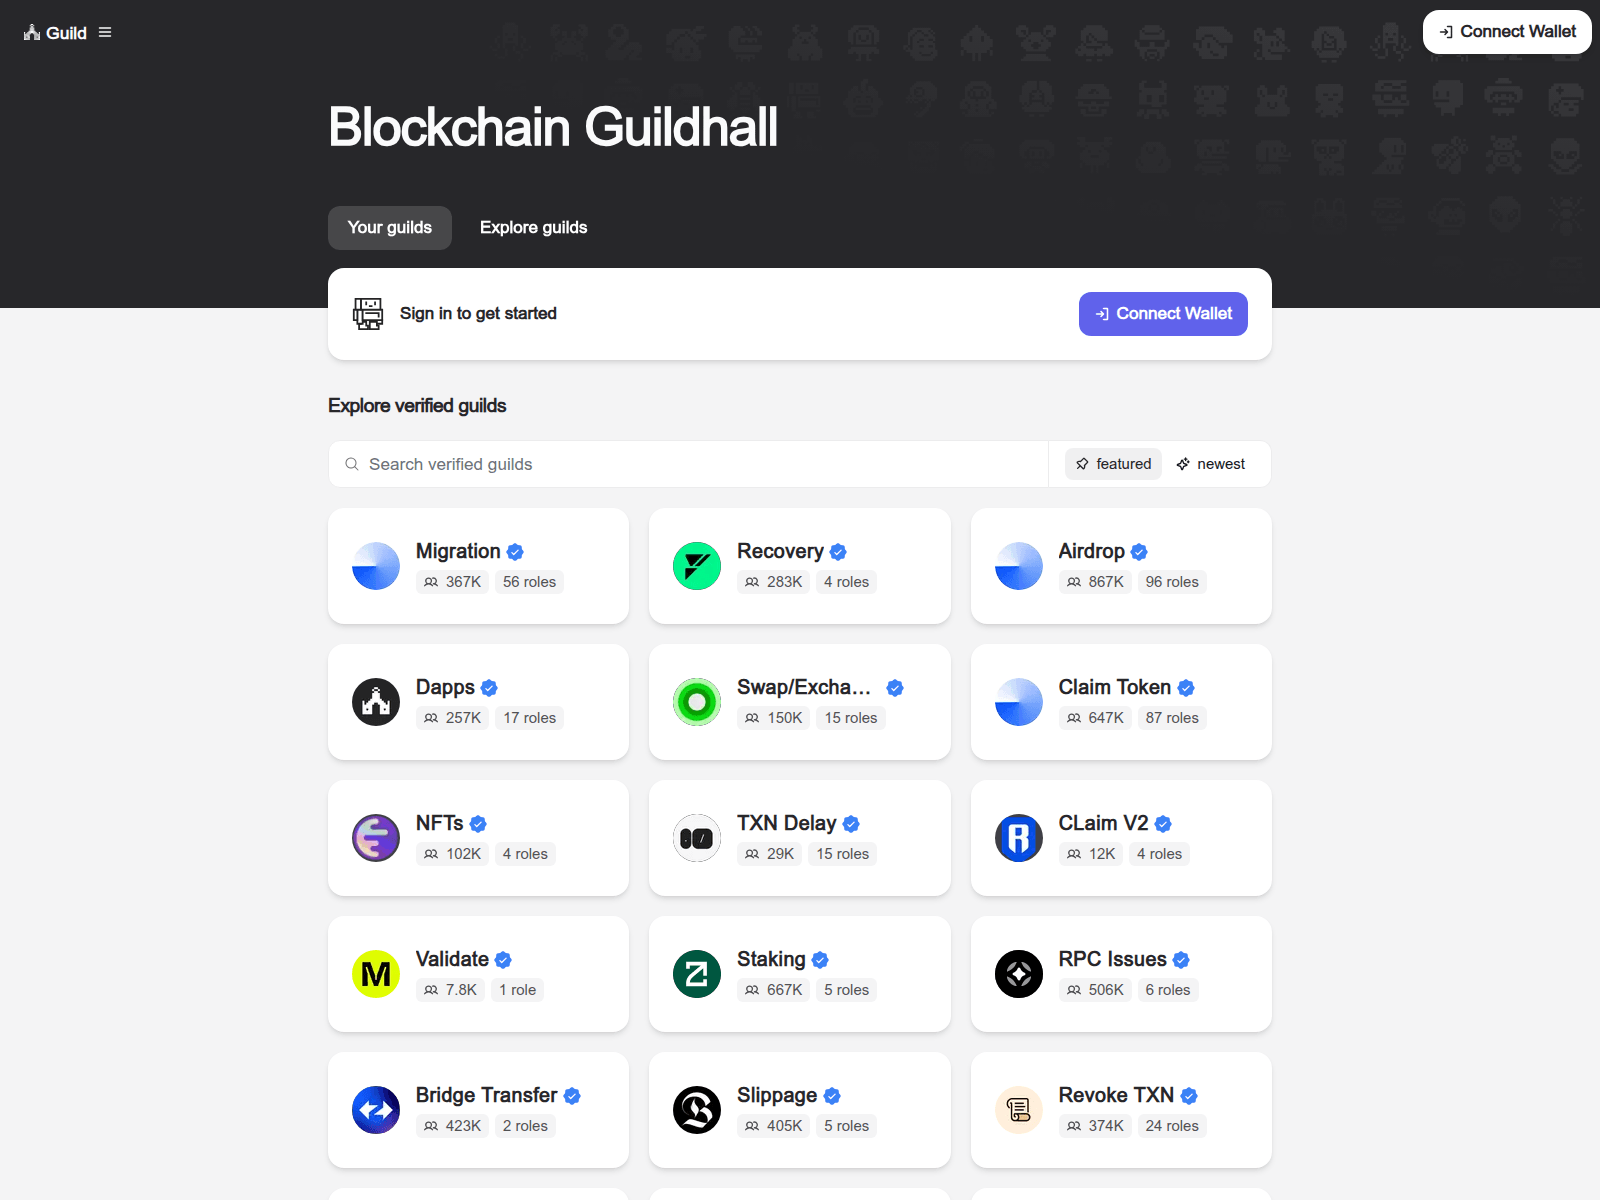Click Connect Wallet in the top header
Screen dimensions: 1600x1200
point(1507,32)
